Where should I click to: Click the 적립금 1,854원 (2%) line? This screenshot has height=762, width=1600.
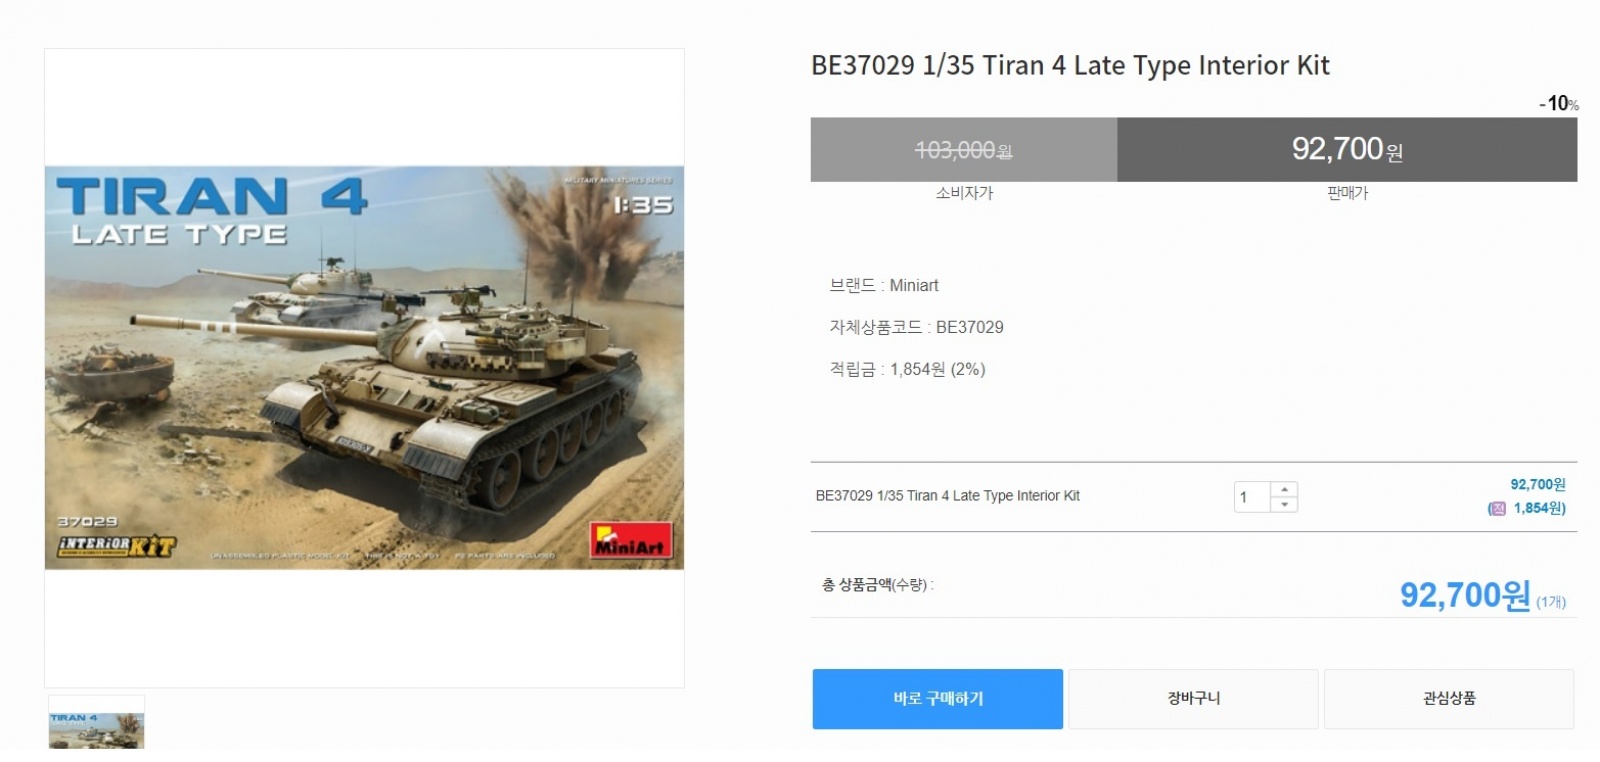click(x=907, y=370)
